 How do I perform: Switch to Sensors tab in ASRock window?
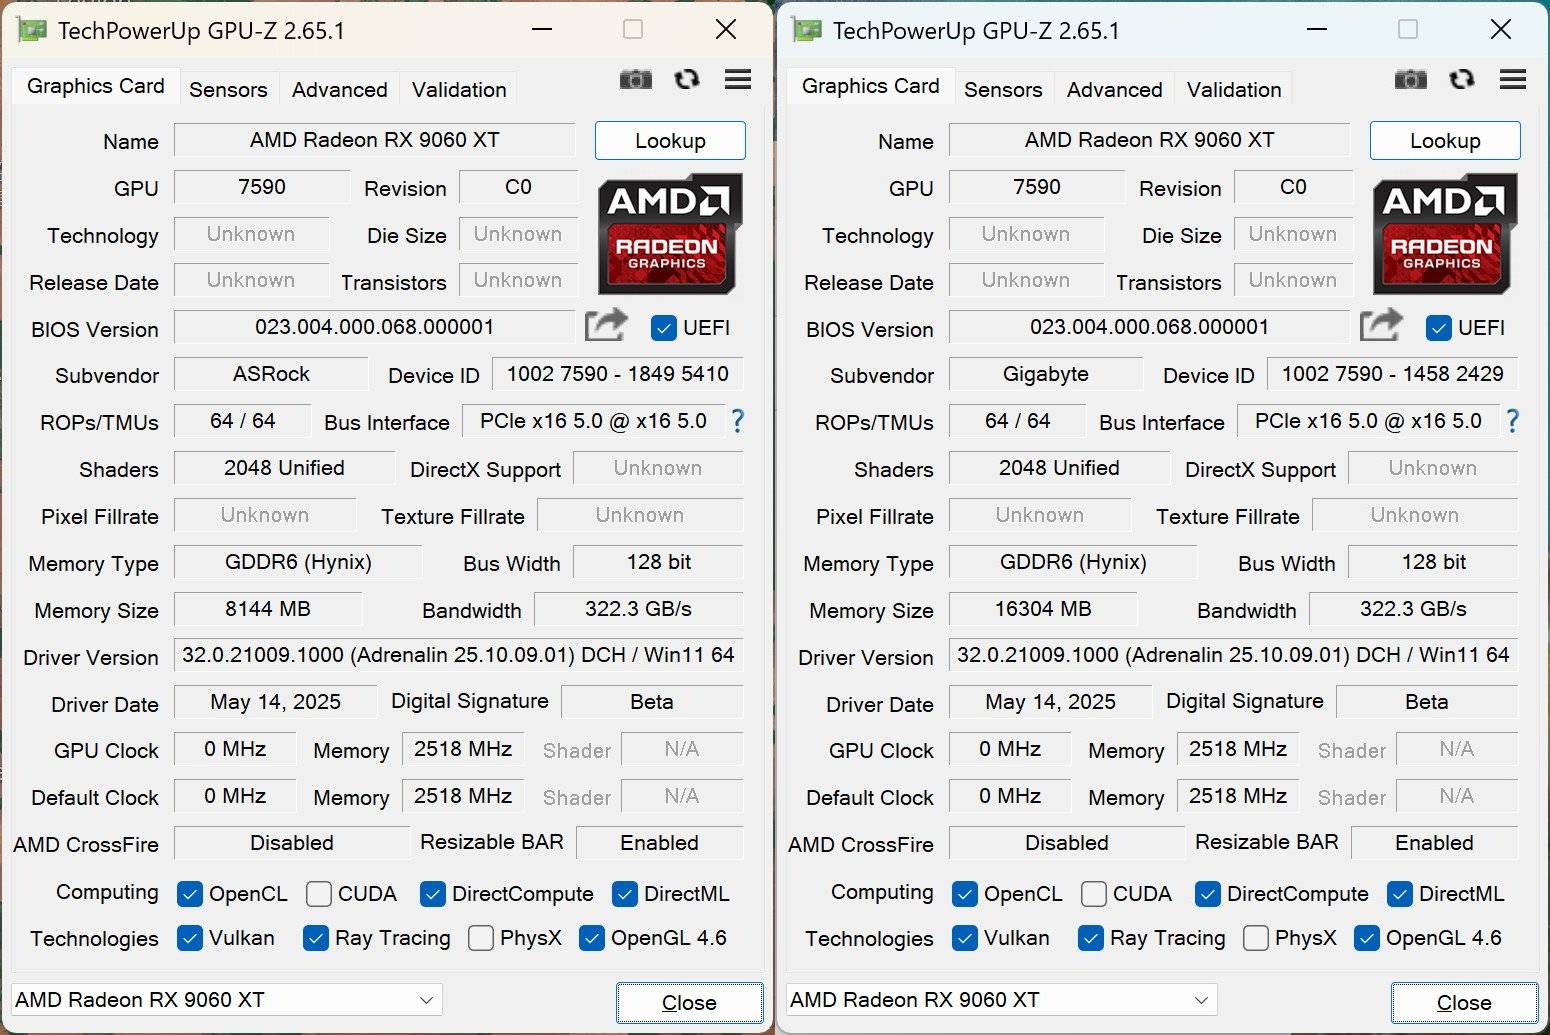[228, 90]
